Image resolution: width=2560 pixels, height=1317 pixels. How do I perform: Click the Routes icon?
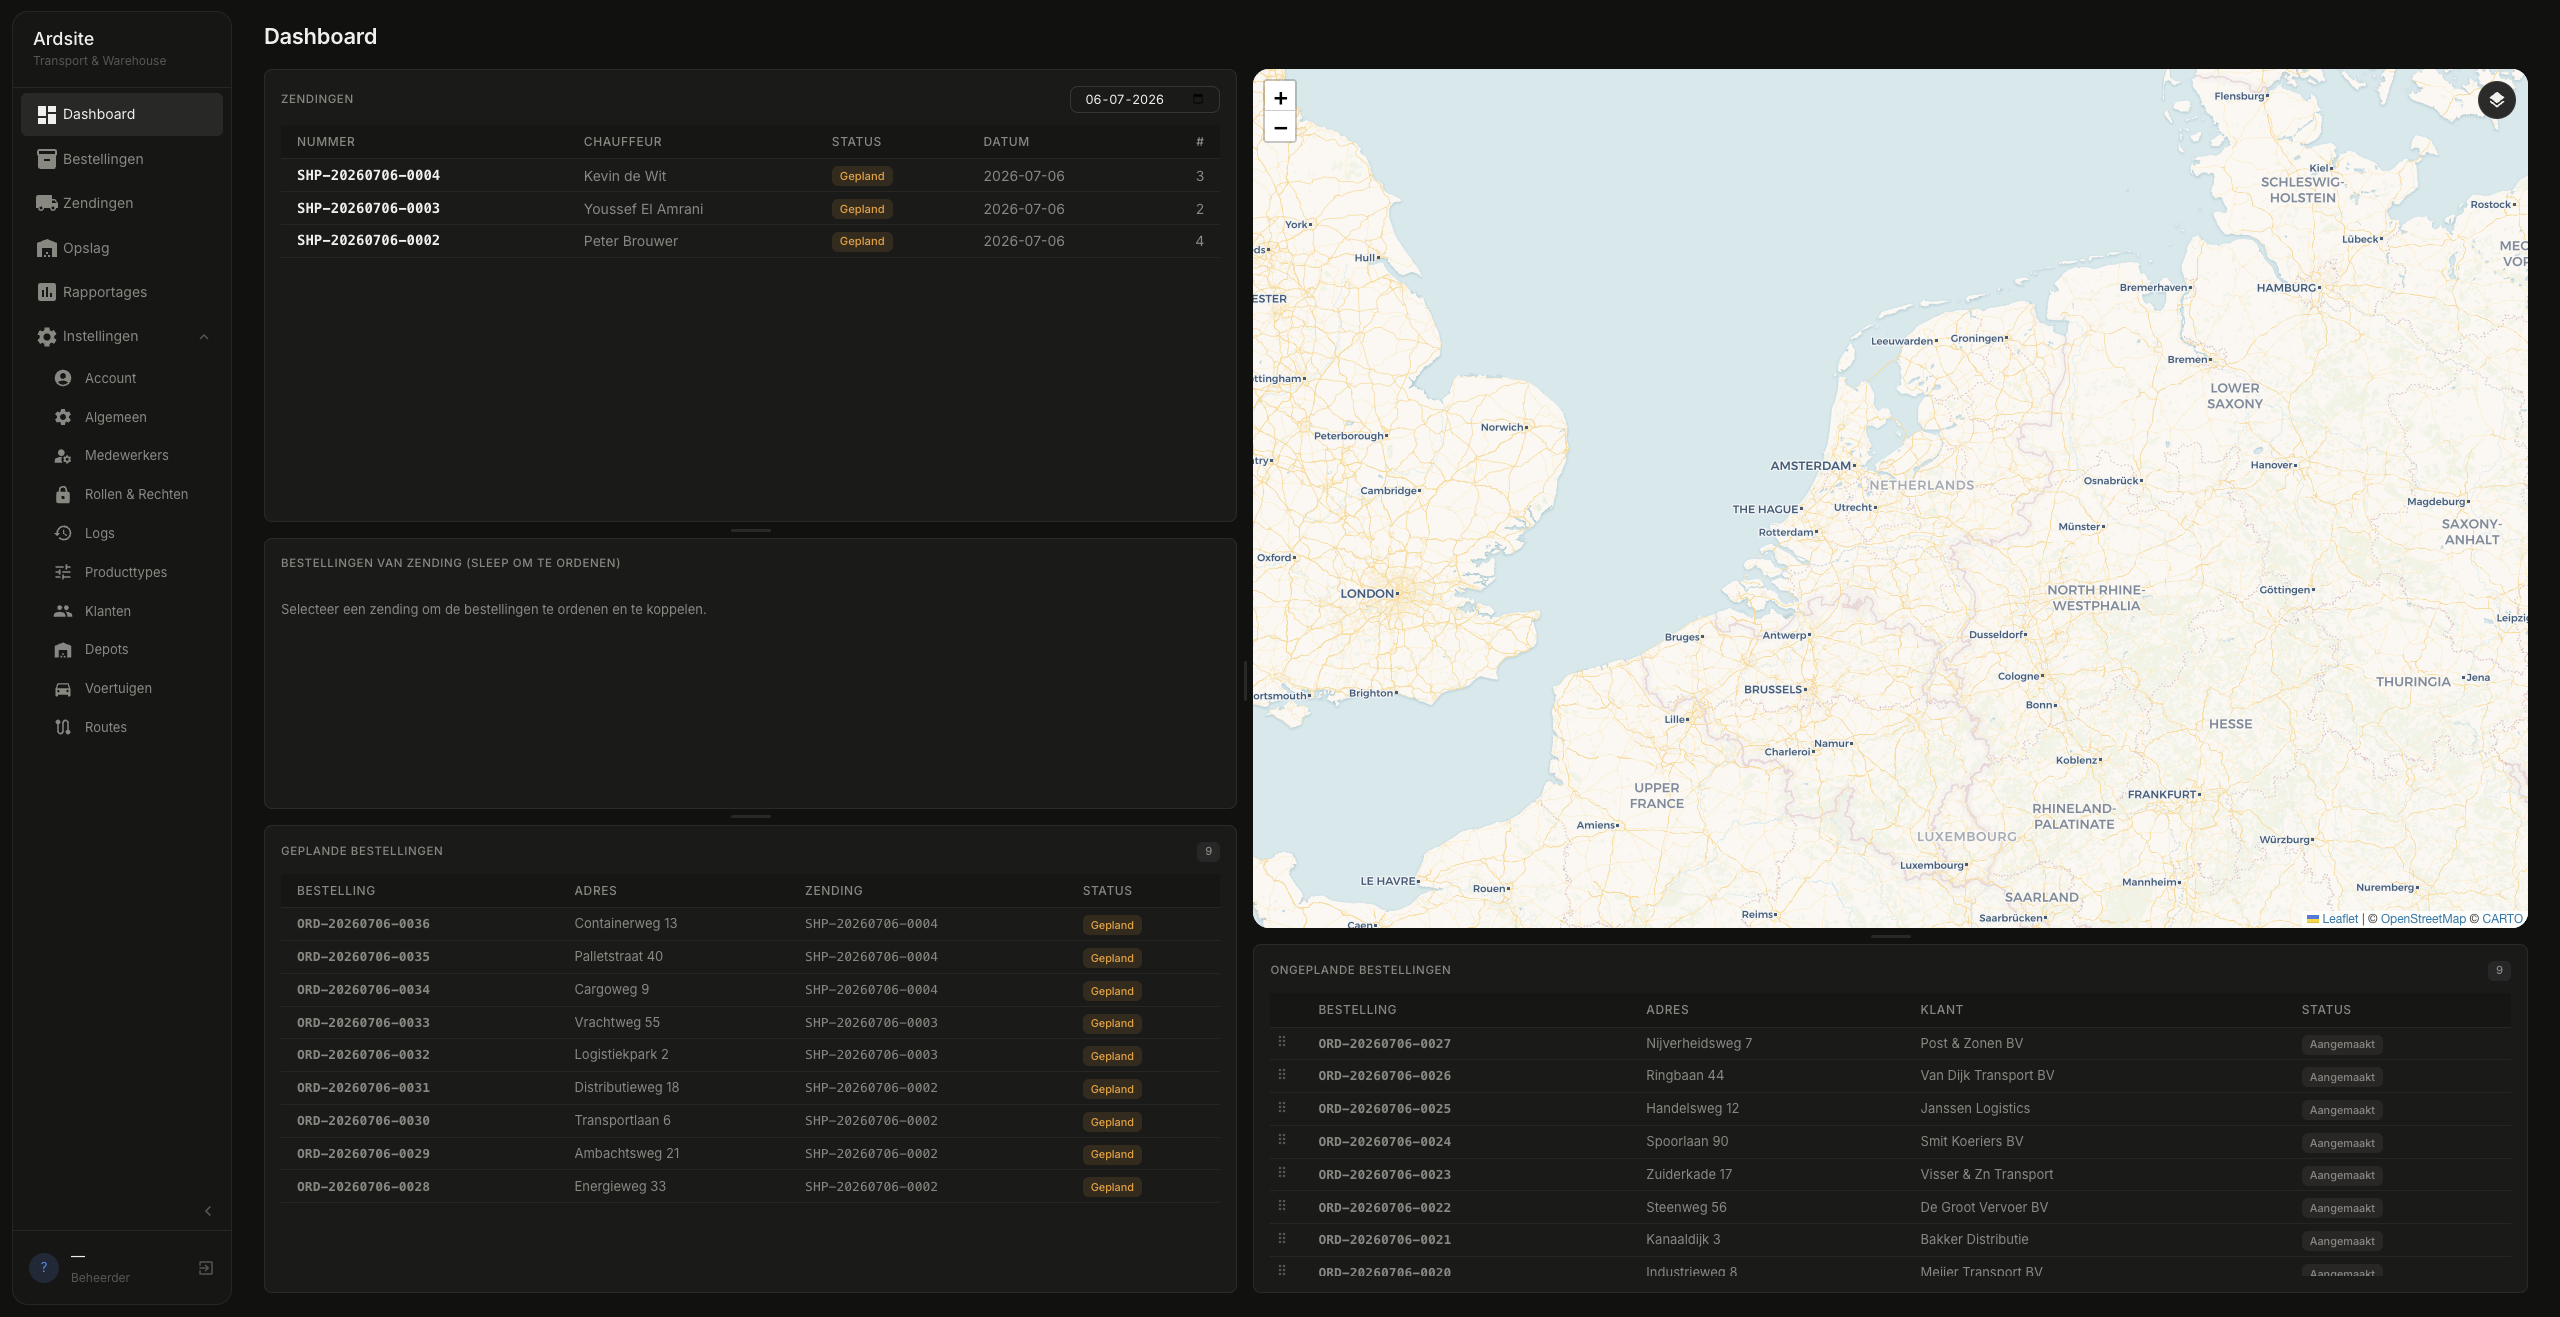tap(63, 727)
